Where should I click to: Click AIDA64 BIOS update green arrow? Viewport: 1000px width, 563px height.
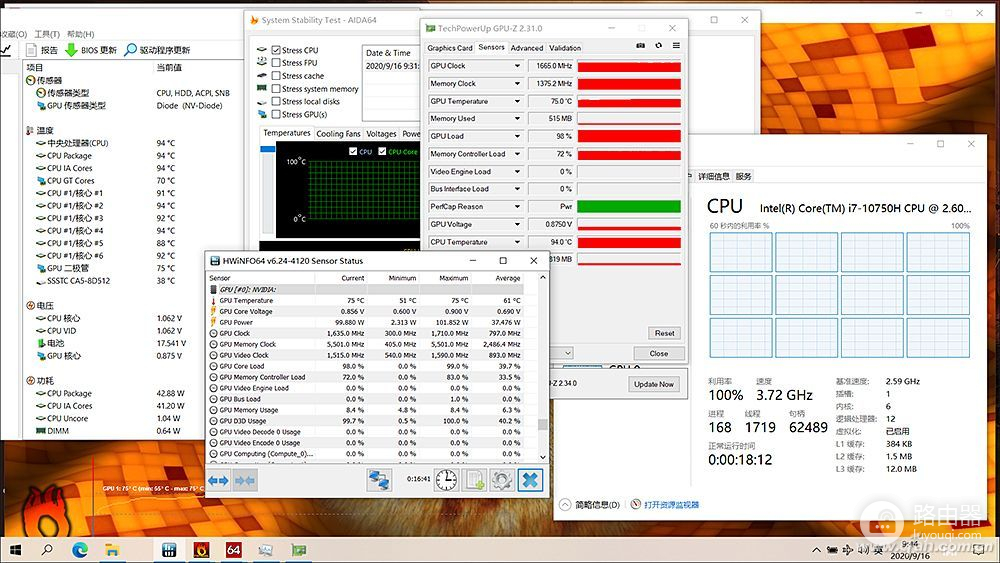pyautogui.click(x=71, y=50)
